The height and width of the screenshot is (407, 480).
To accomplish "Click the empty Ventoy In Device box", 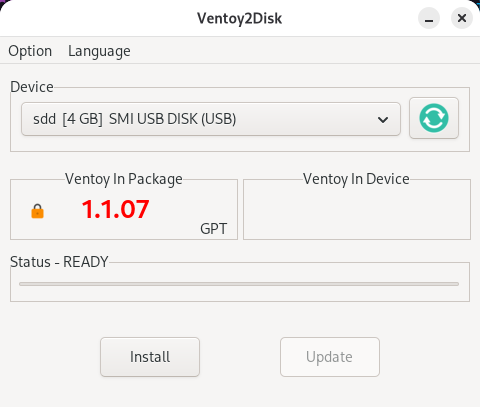I will 357,209.
